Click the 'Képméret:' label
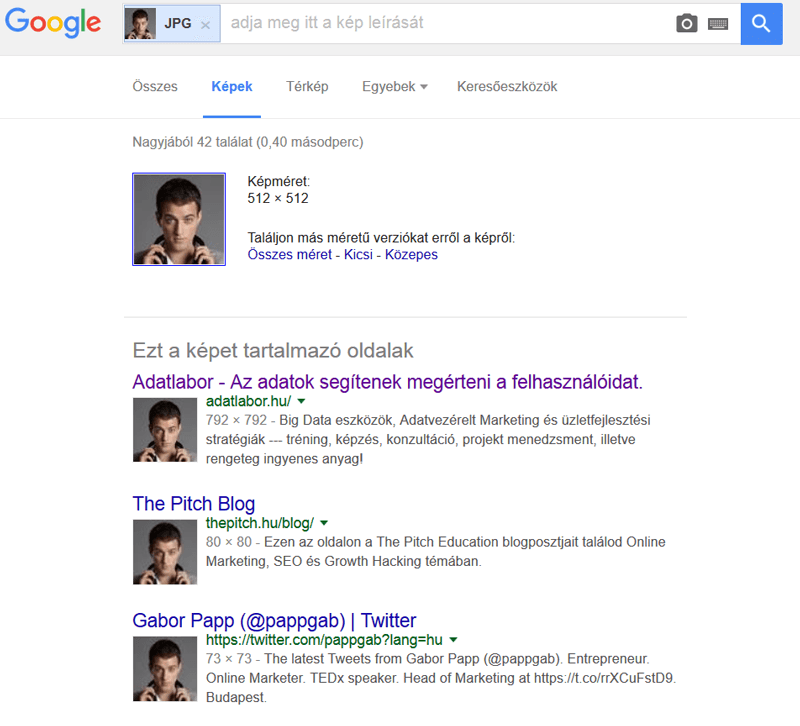800x726 pixels. (279, 181)
